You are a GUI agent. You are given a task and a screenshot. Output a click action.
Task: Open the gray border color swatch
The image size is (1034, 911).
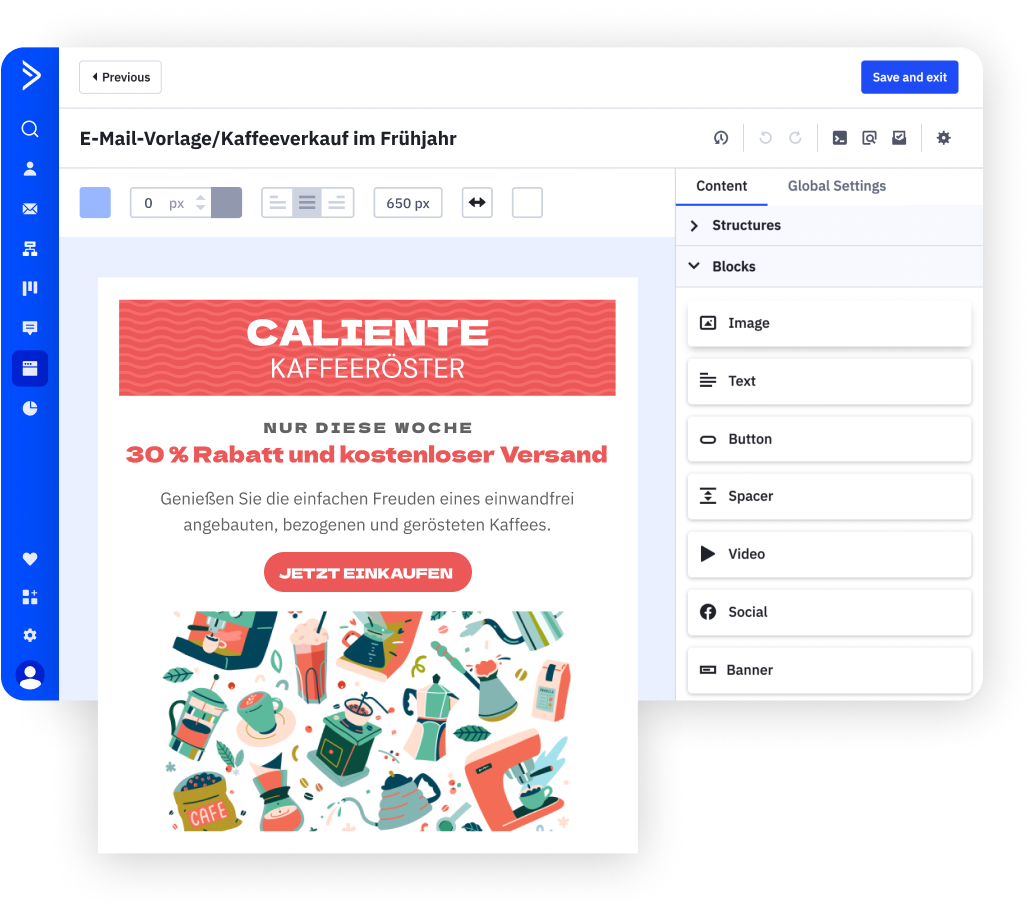click(226, 203)
